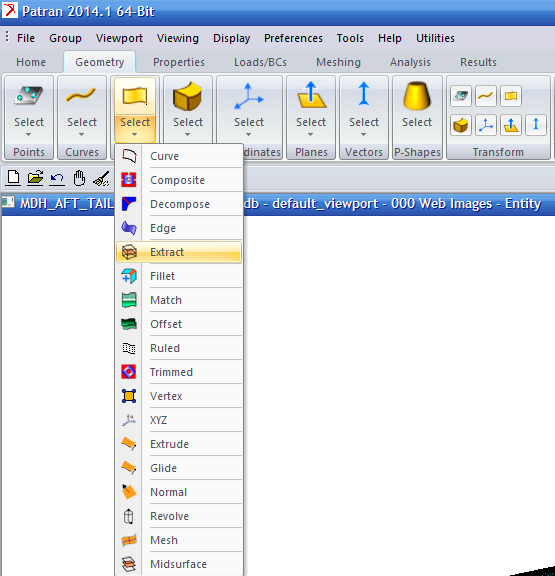Screen dimensions: 555x576
Task: Choose XYZ surface method
Action: (179, 420)
